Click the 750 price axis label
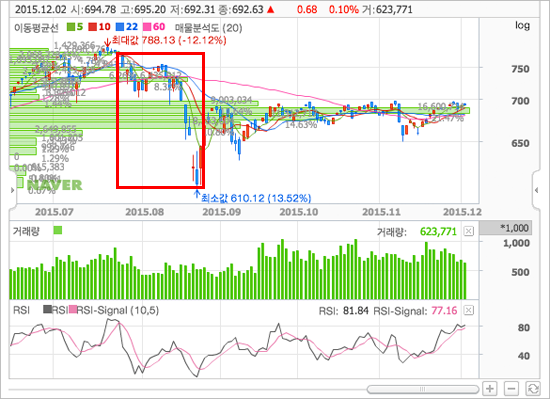Image resolution: width=550 pixels, height=399 pixels. tap(520, 69)
